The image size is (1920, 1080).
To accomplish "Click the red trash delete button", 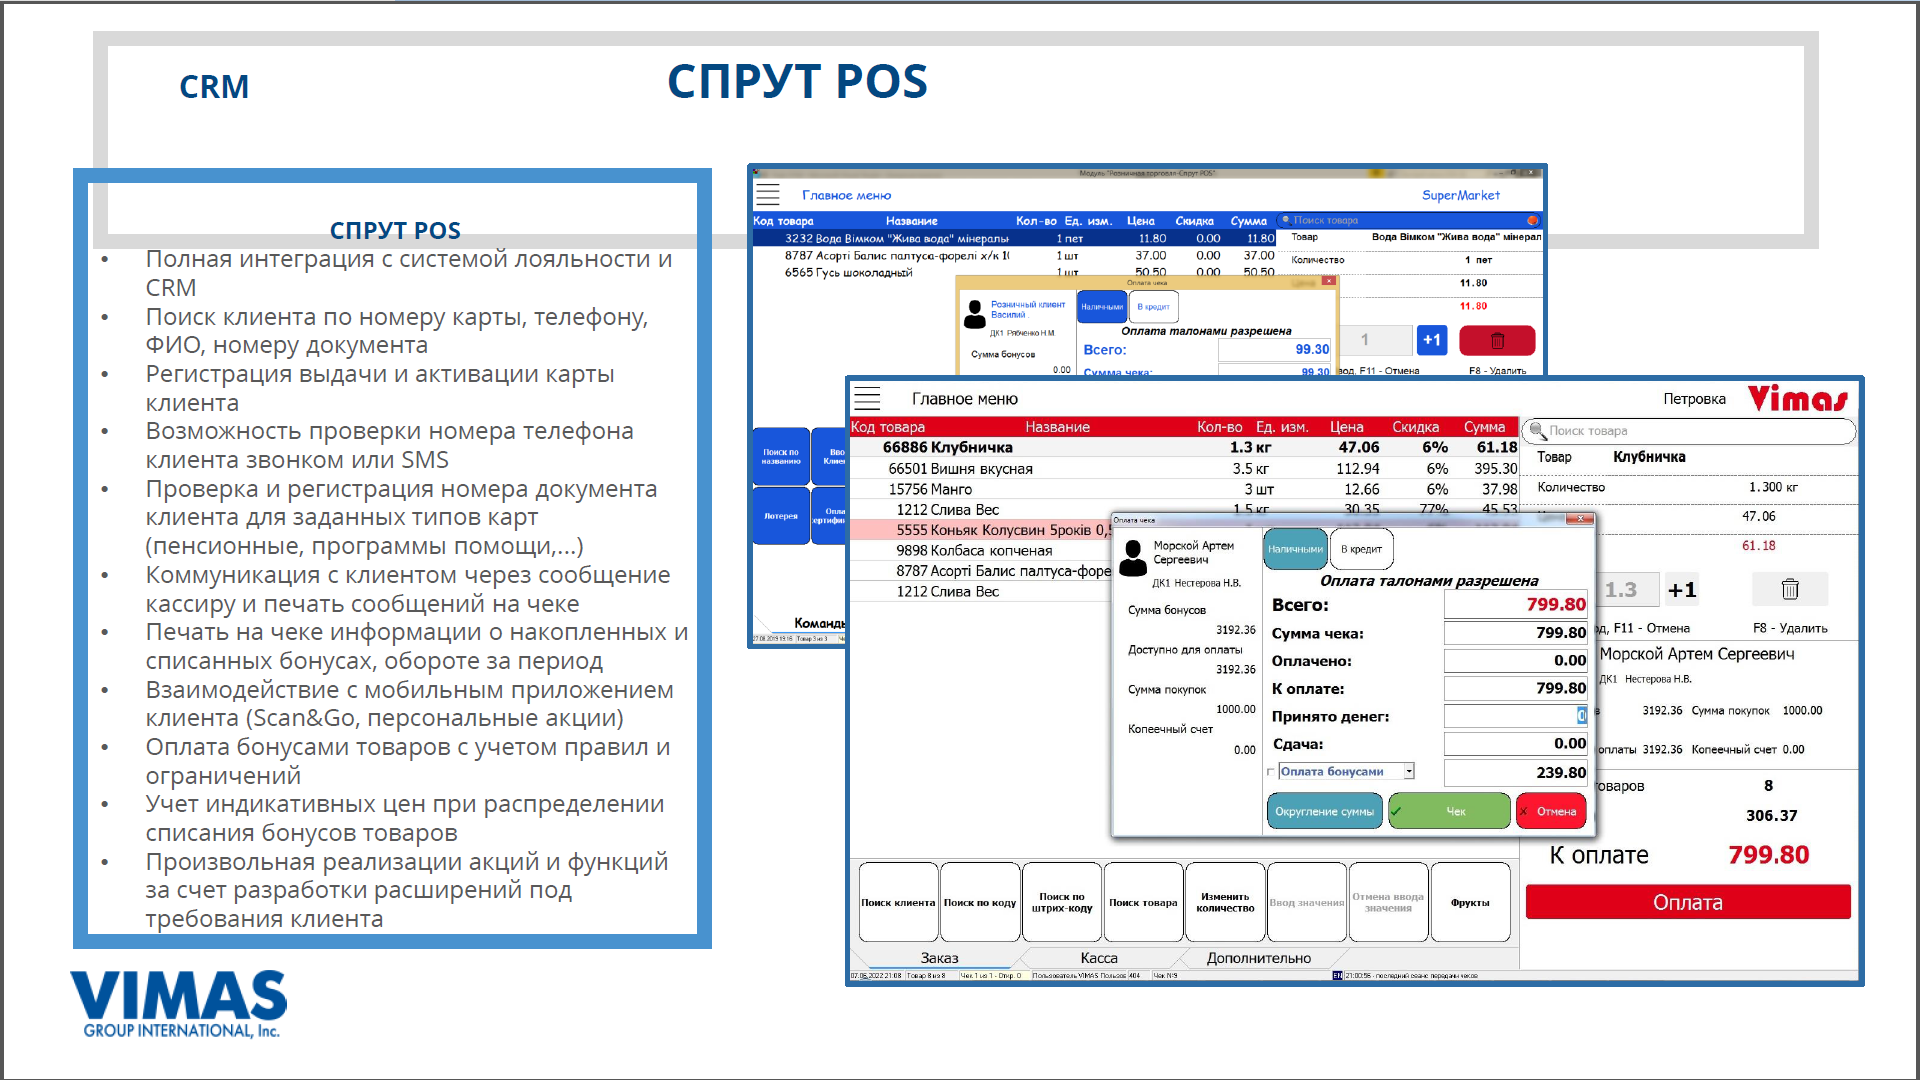I will [x=1496, y=340].
